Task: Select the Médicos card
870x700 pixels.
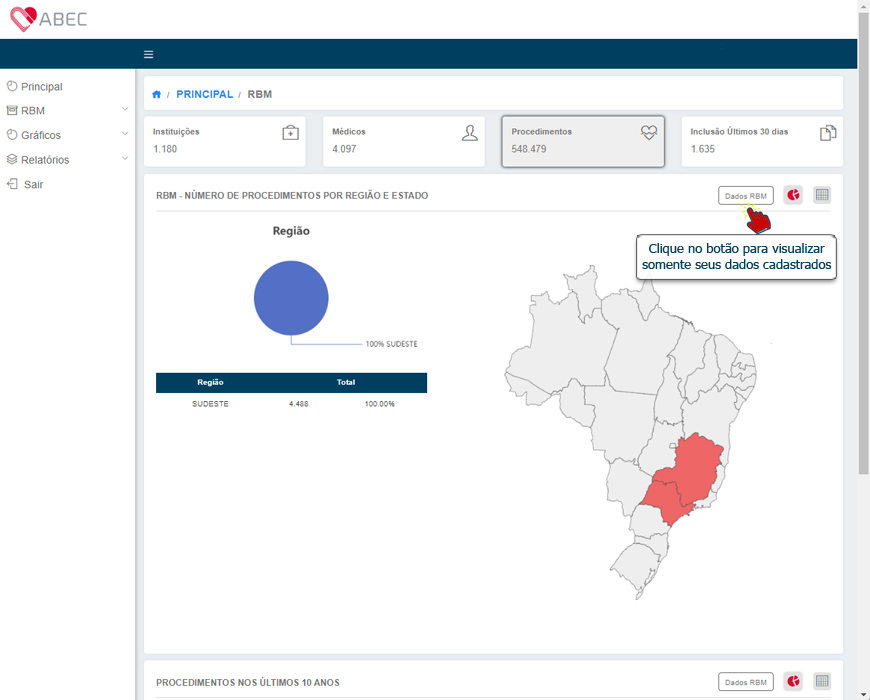Action: pos(404,141)
